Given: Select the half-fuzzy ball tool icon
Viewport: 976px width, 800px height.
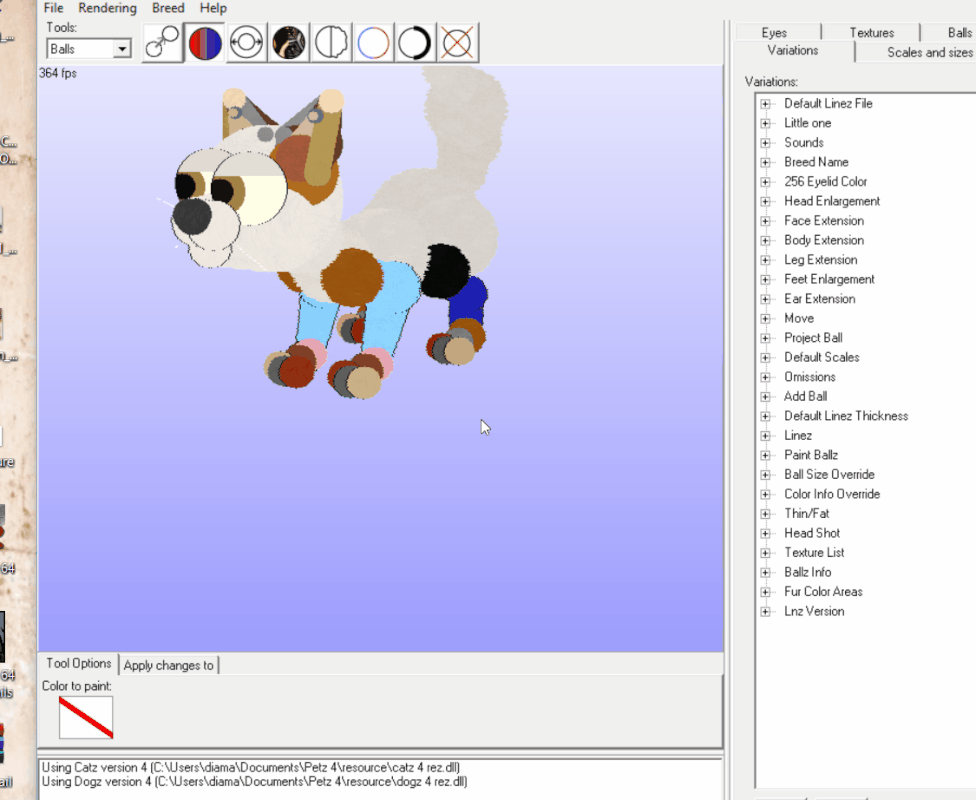Looking at the screenshot, I should pyautogui.click(x=331, y=43).
